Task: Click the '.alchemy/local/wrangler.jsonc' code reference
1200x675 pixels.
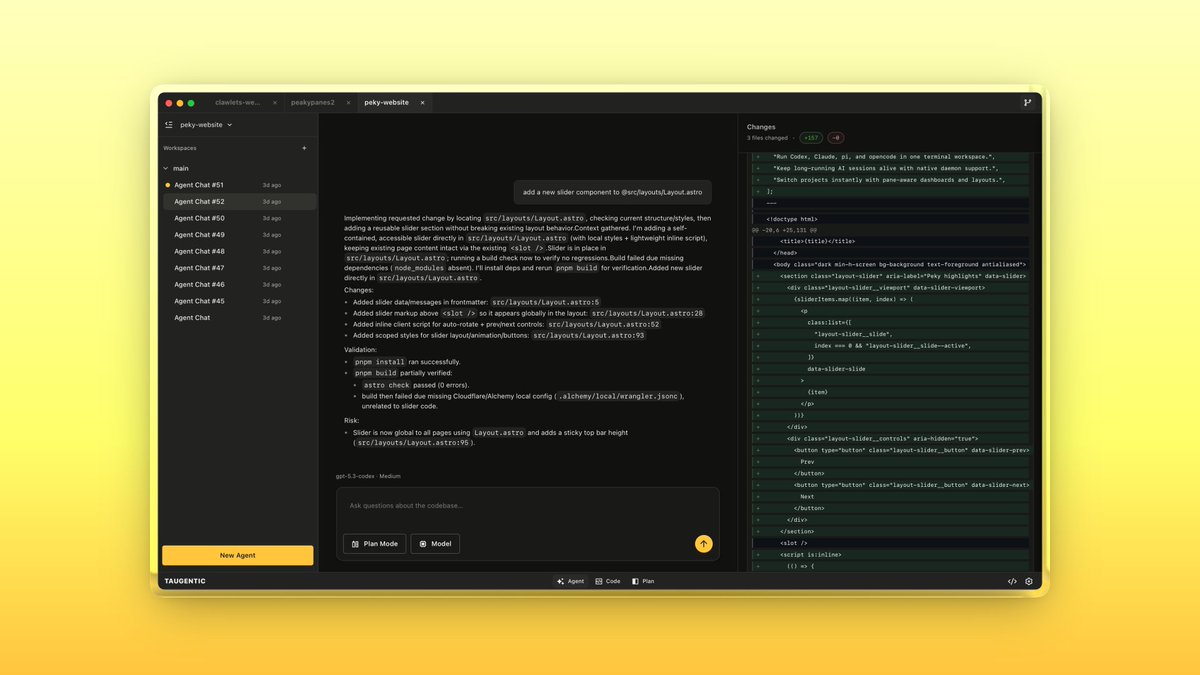Action: 620,396
